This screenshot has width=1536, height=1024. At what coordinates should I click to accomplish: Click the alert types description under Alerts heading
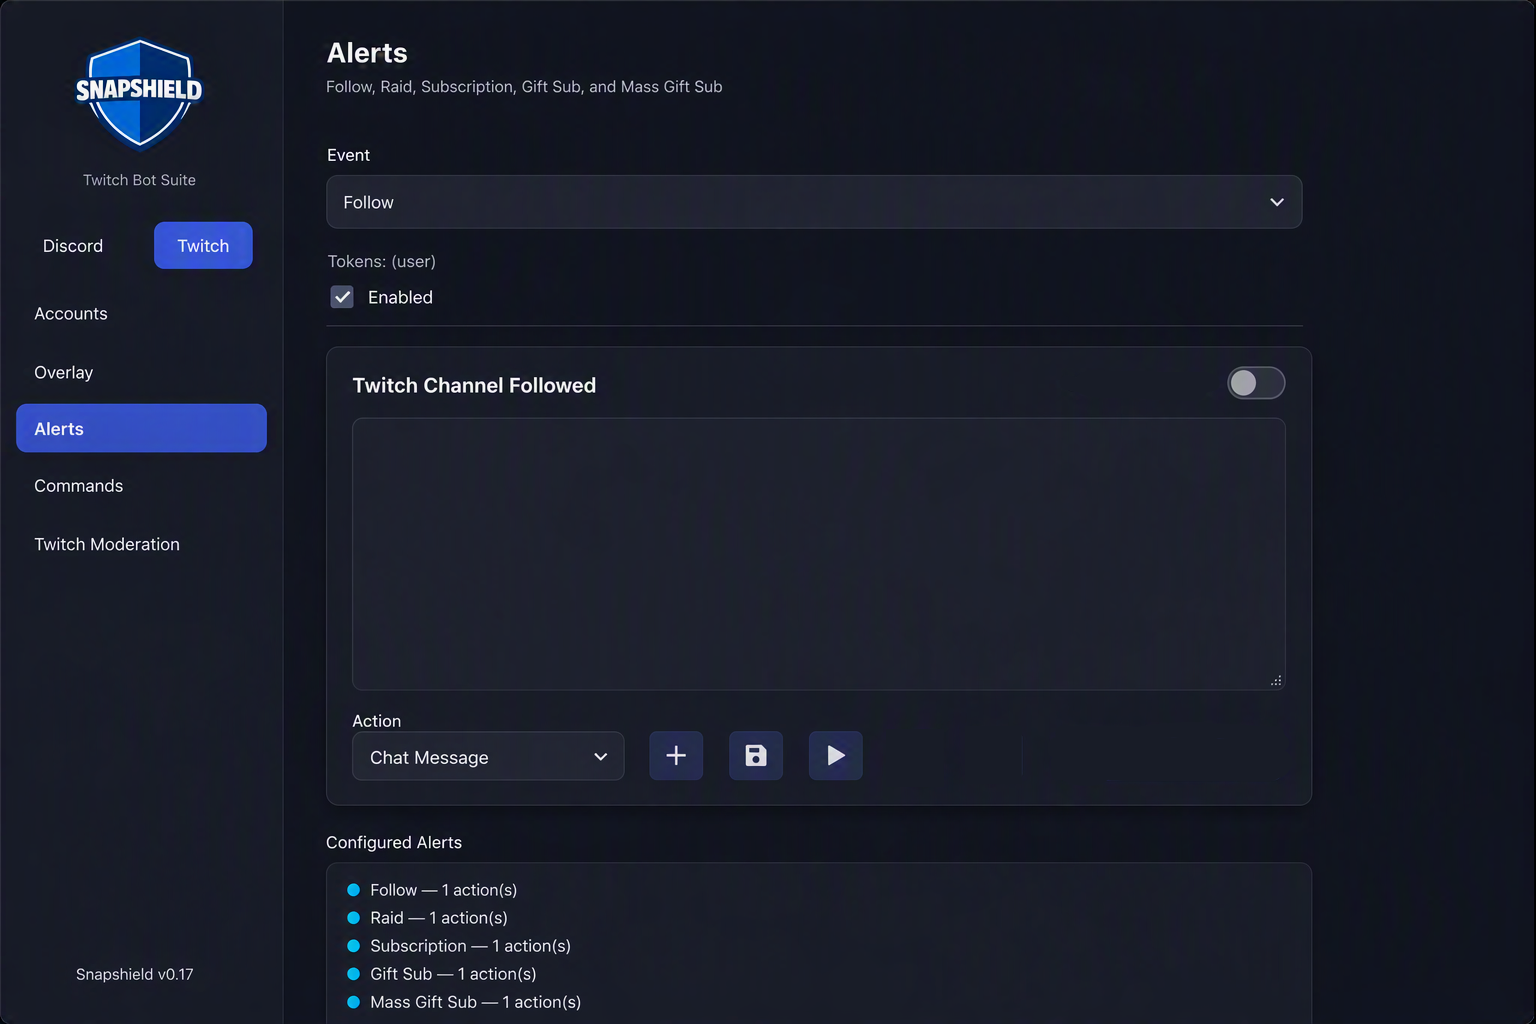coord(524,87)
